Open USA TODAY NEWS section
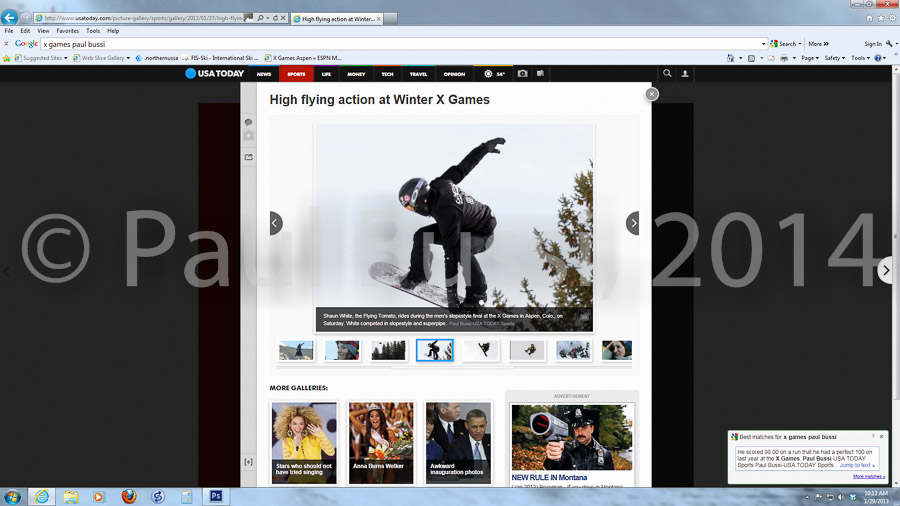Image resolution: width=900 pixels, height=506 pixels. pyautogui.click(x=264, y=74)
